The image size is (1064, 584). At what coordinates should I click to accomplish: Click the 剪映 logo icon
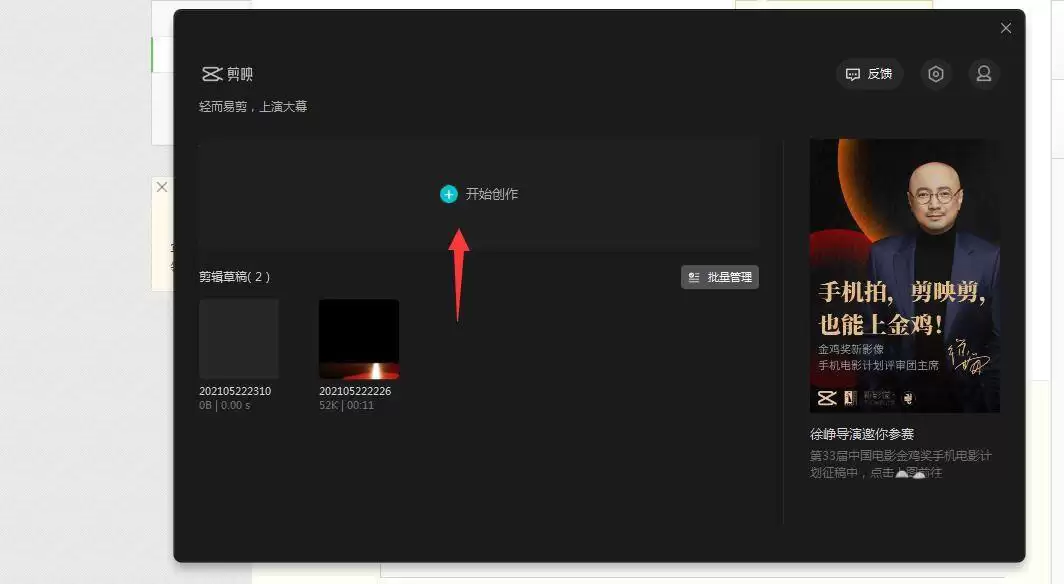(212, 74)
